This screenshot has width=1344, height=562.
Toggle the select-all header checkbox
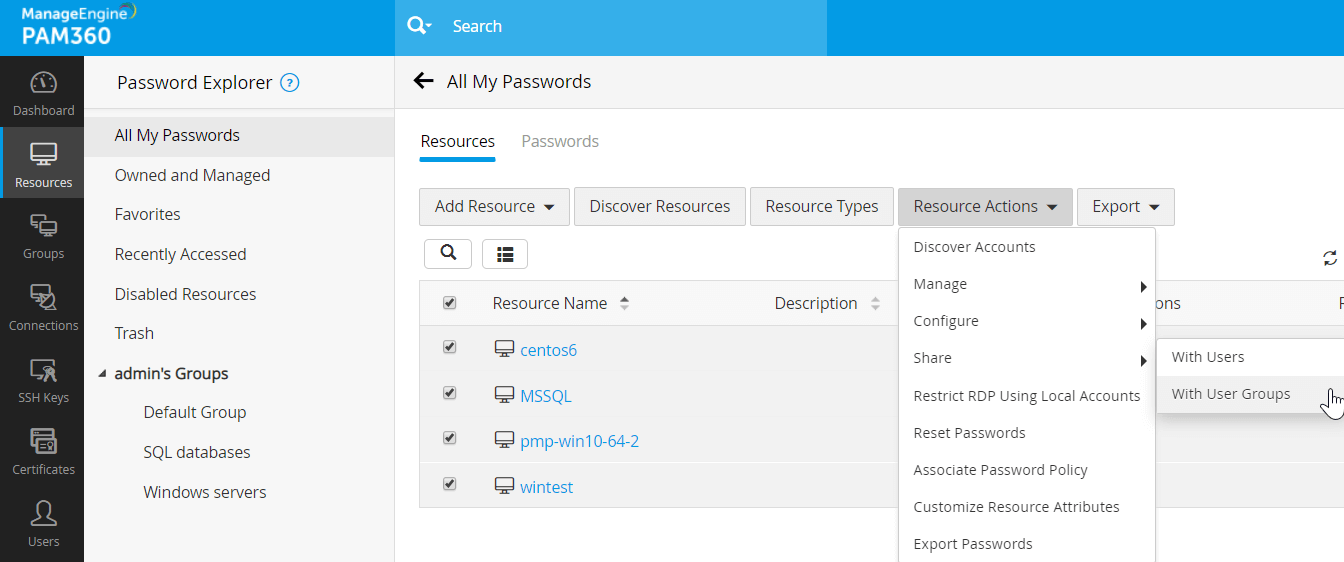pyautogui.click(x=449, y=302)
